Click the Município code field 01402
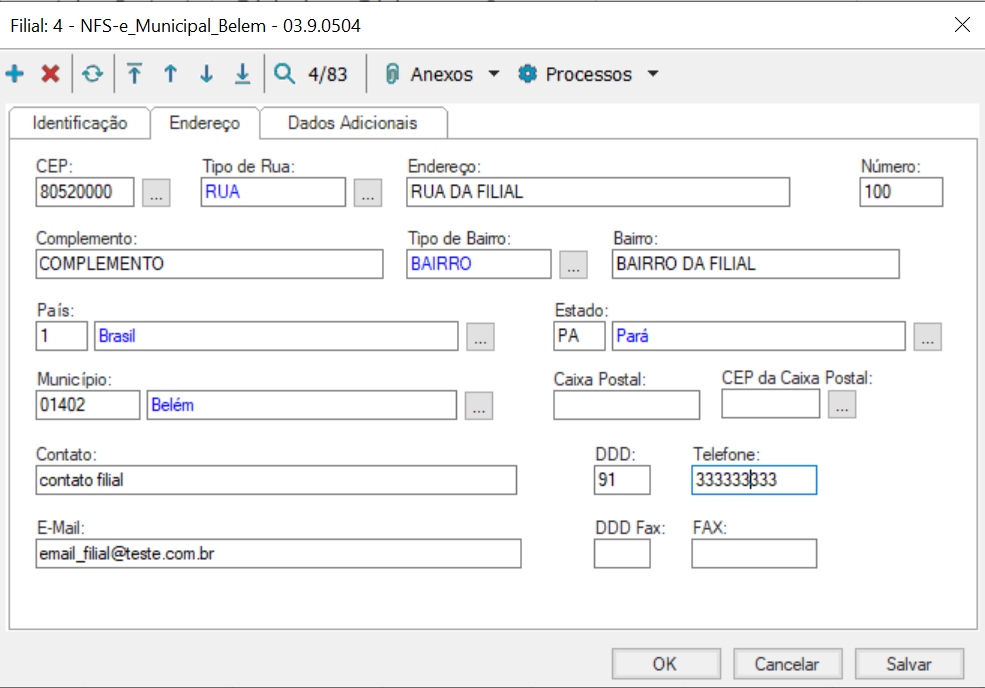The image size is (985, 688). (x=88, y=405)
